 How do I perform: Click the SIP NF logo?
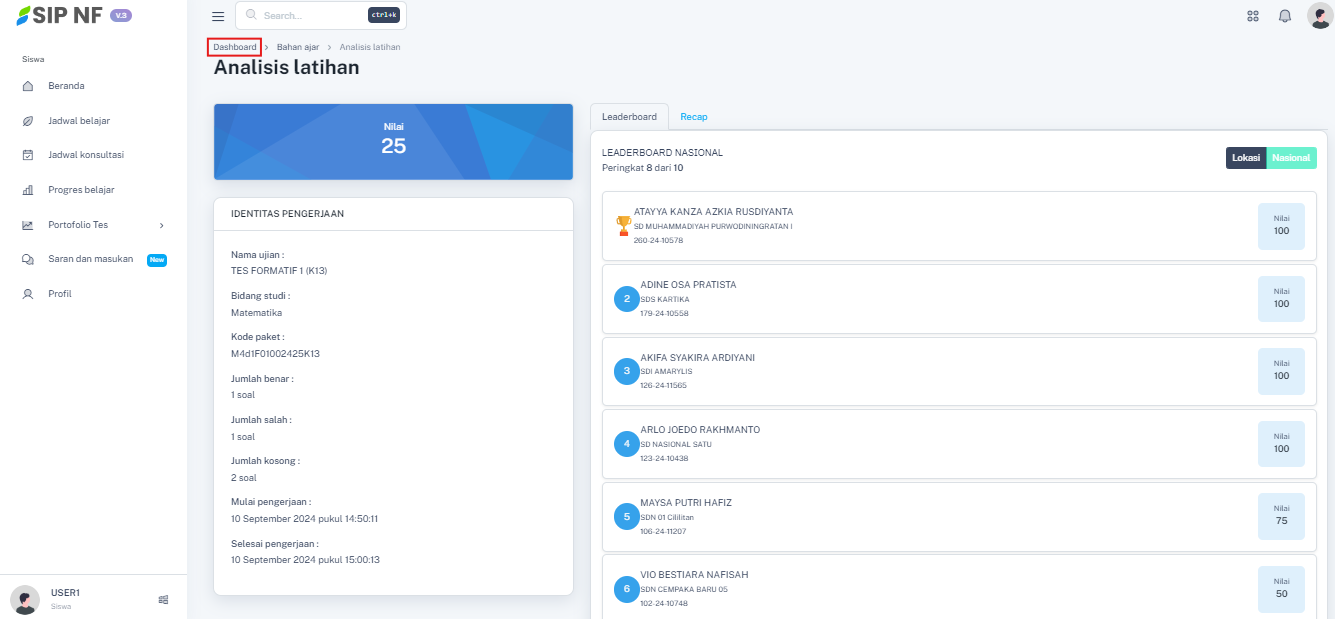(60, 16)
